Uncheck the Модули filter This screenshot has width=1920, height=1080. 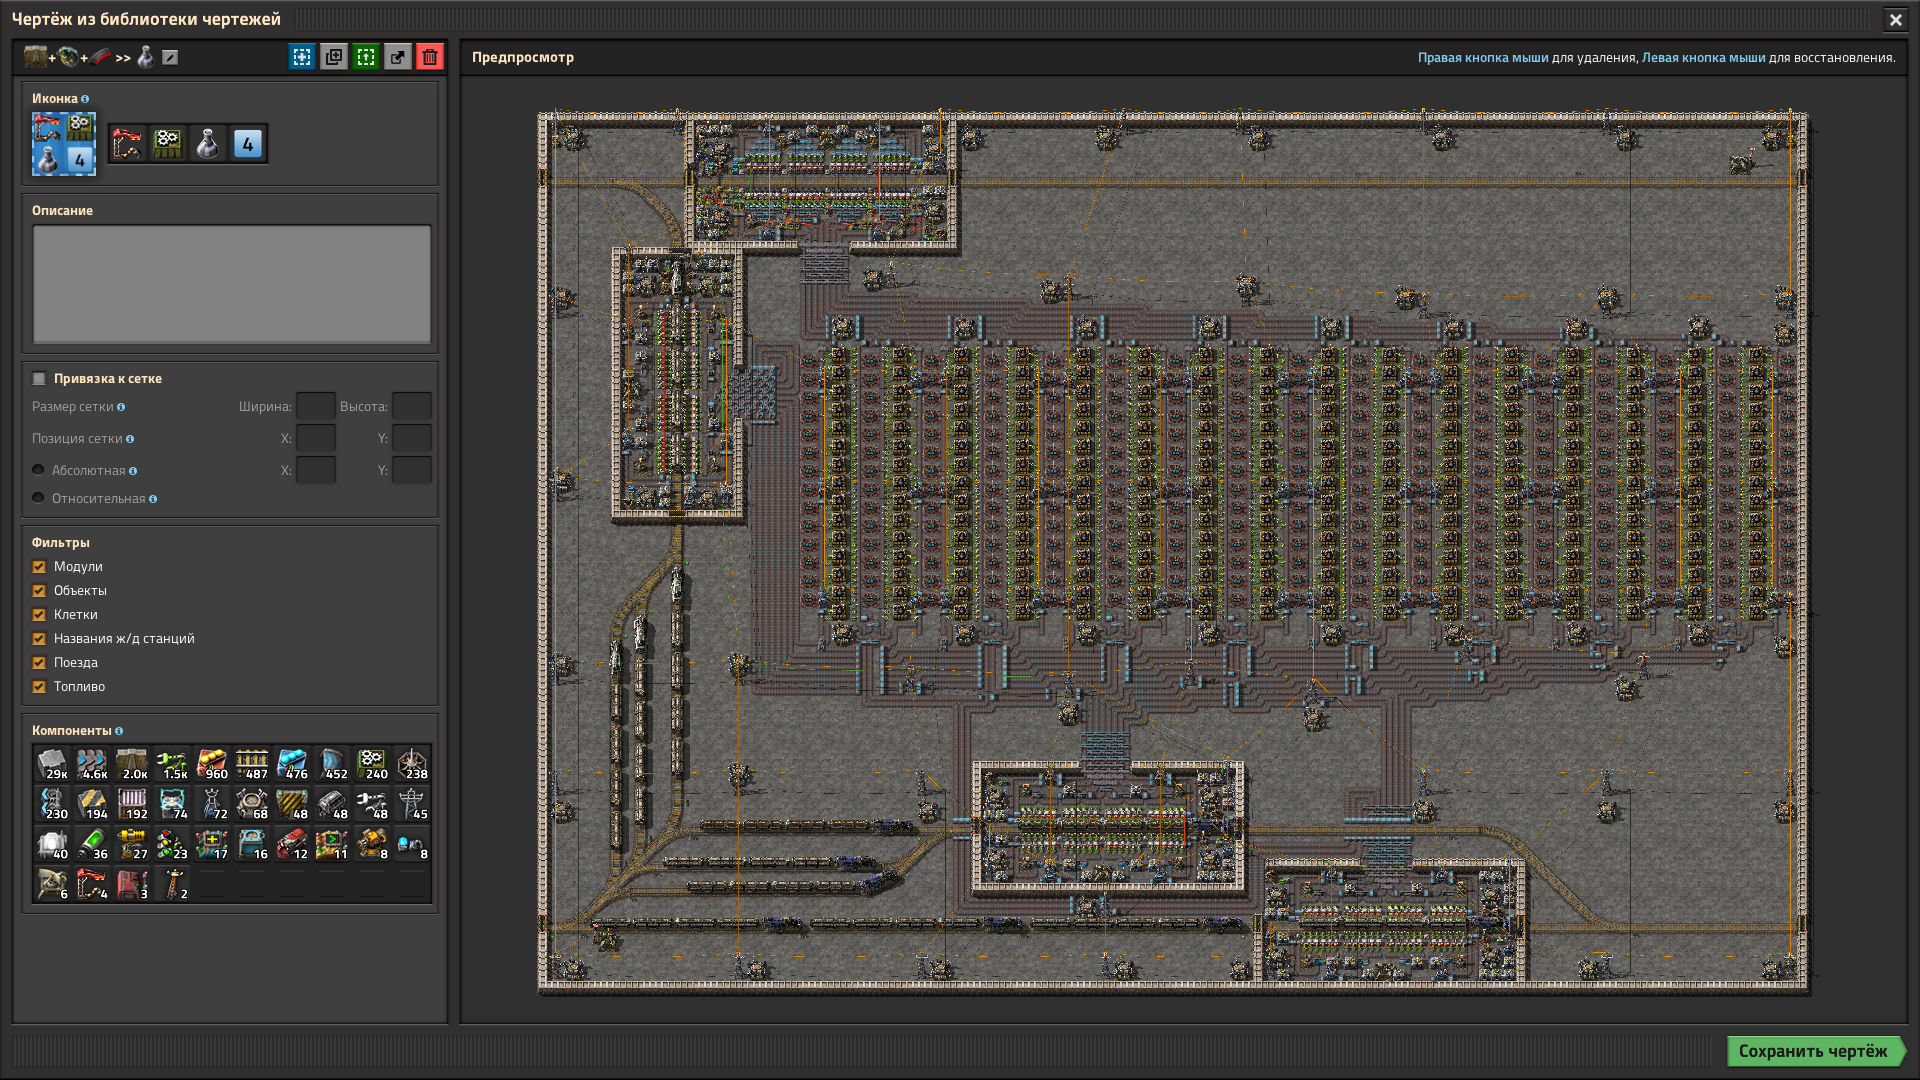39,566
